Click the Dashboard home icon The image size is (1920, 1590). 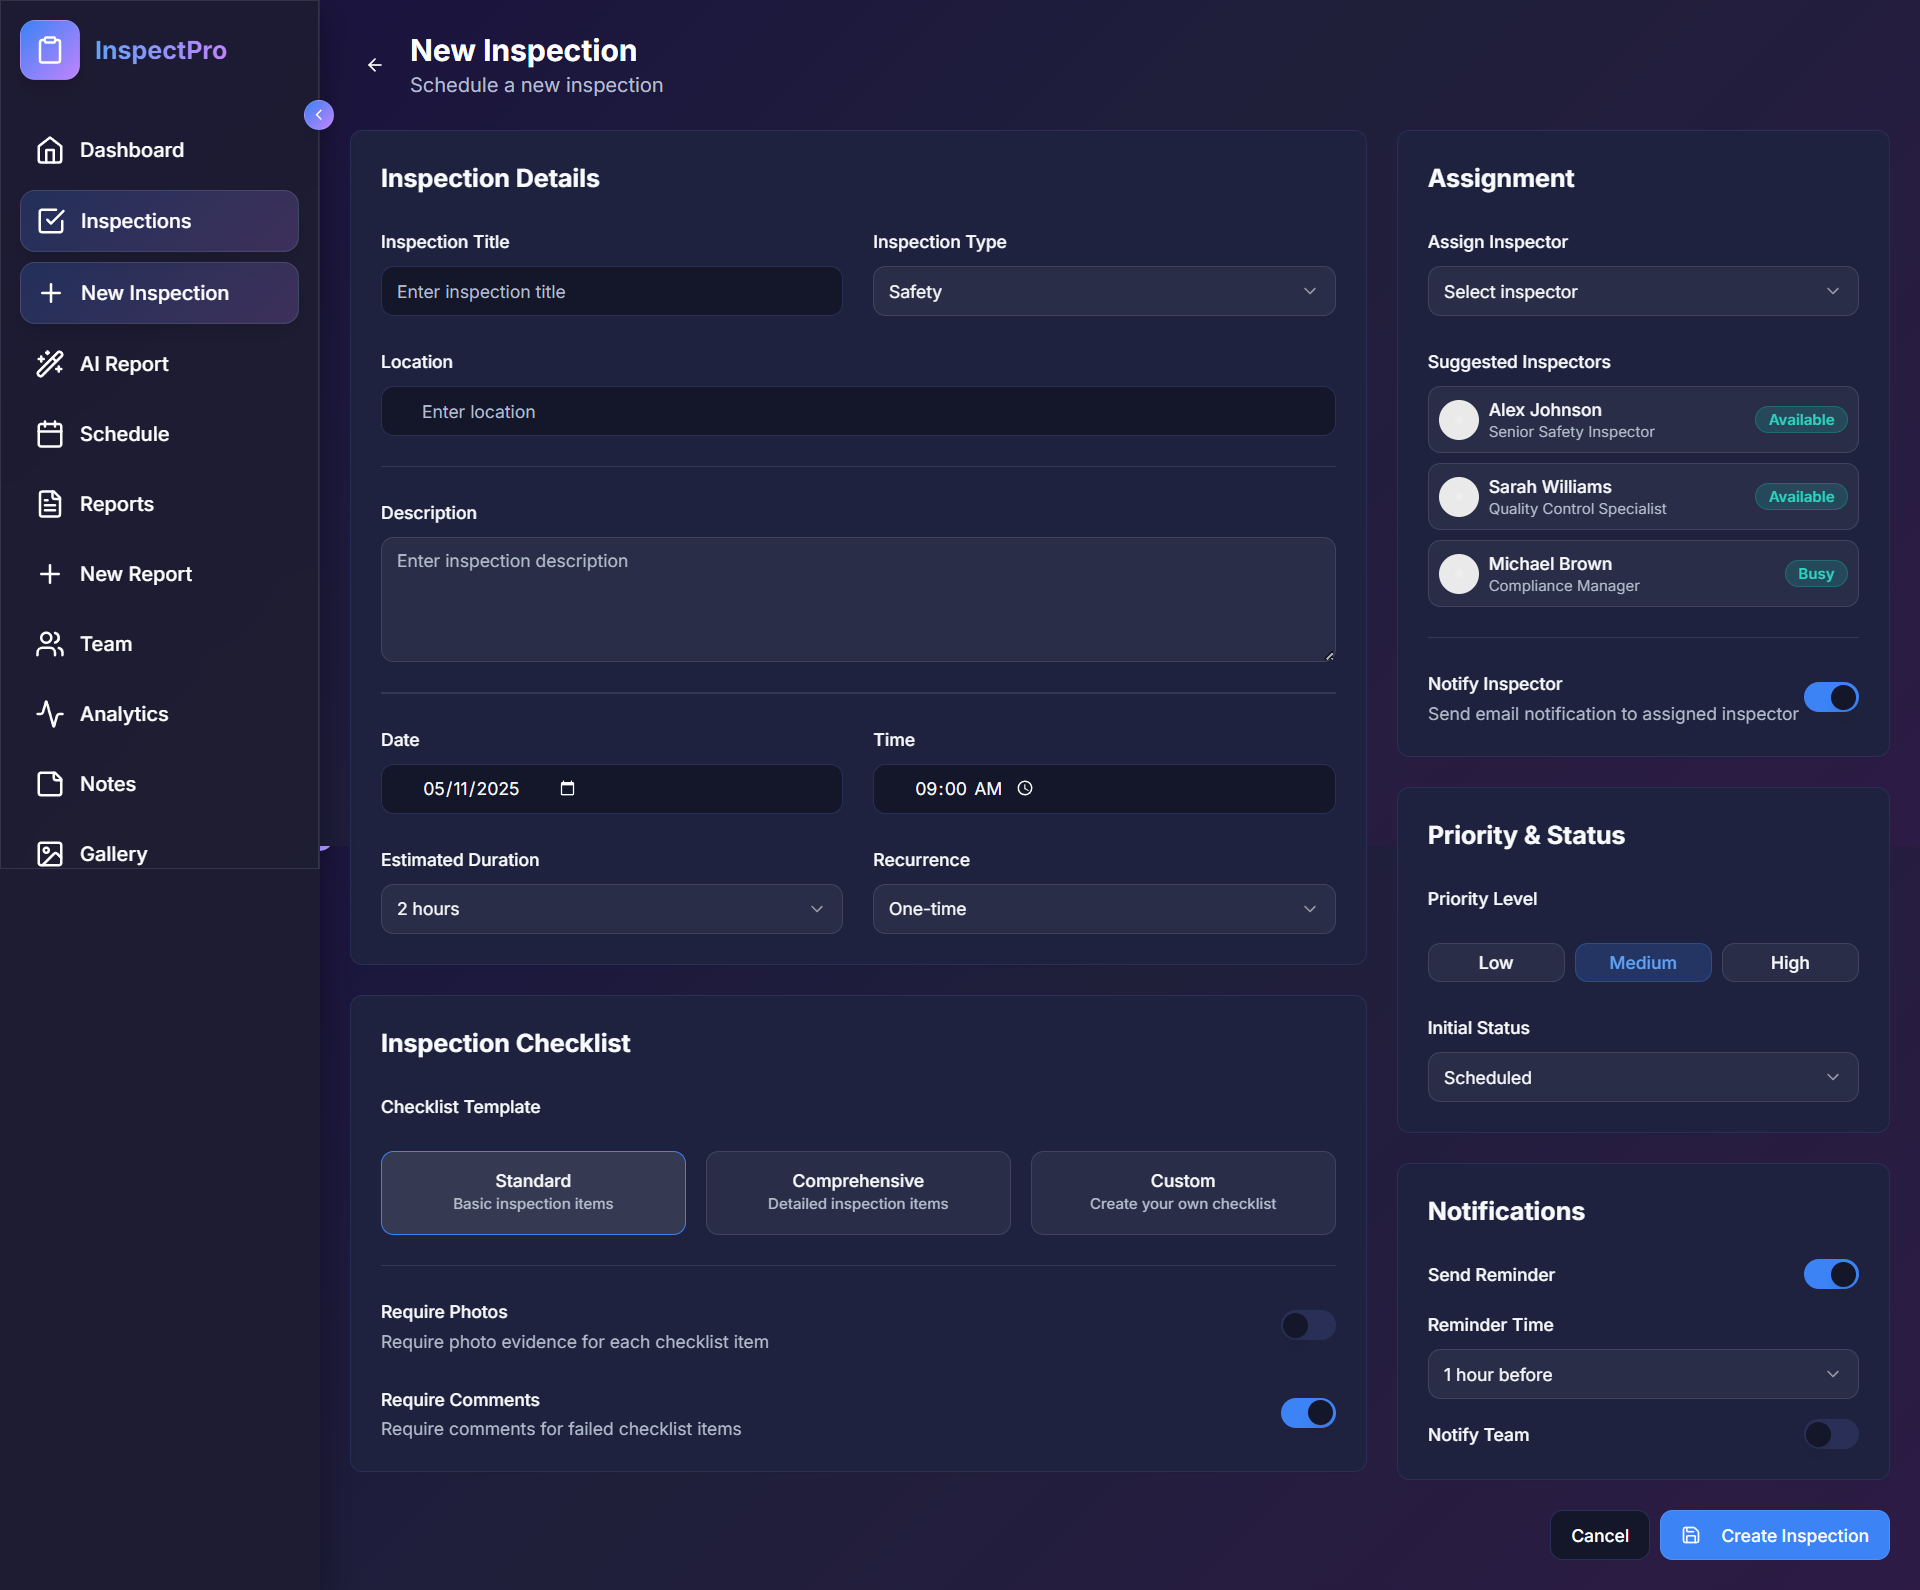point(50,150)
